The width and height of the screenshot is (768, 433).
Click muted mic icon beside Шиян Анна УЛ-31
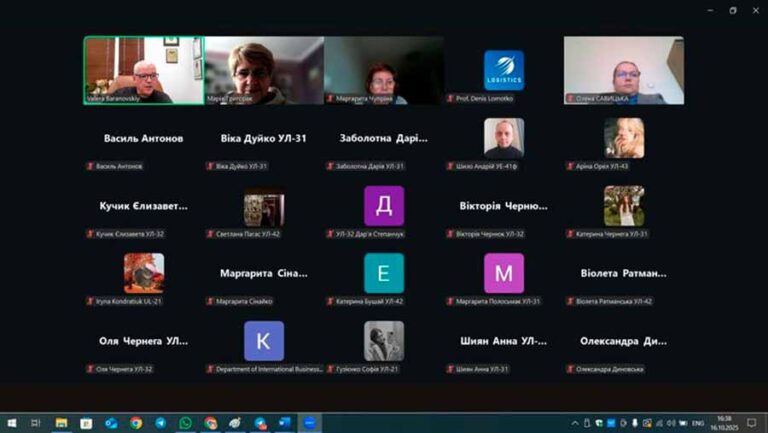pos(450,369)
